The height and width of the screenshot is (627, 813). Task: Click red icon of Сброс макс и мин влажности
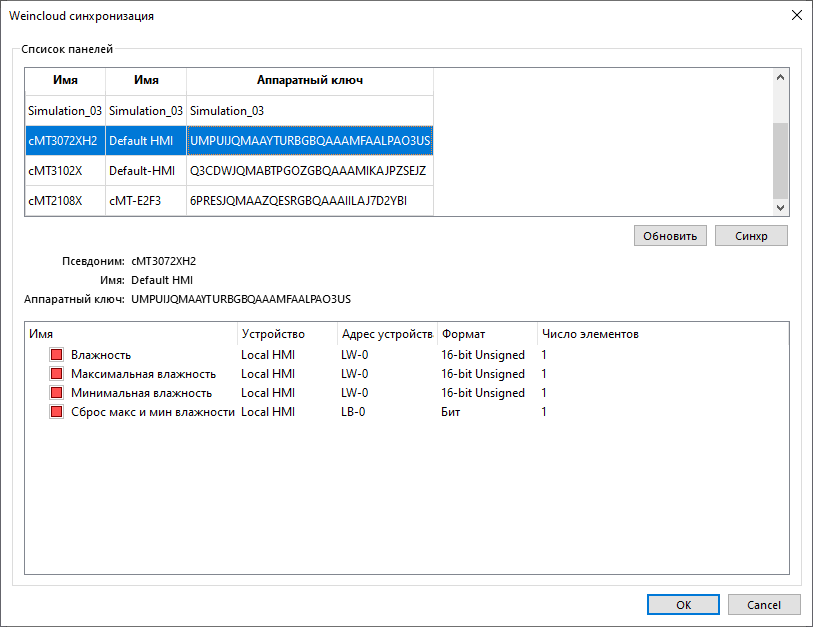click(56, 412)
